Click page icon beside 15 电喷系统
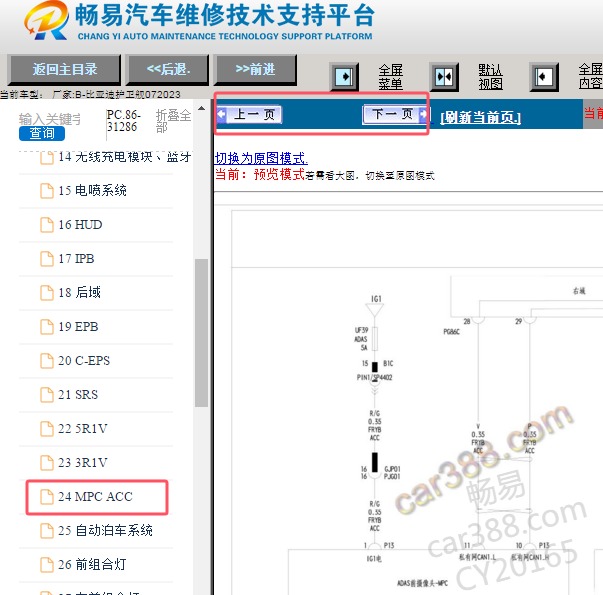This screenshot has width=603, height=595. click(x=47, y=191)
